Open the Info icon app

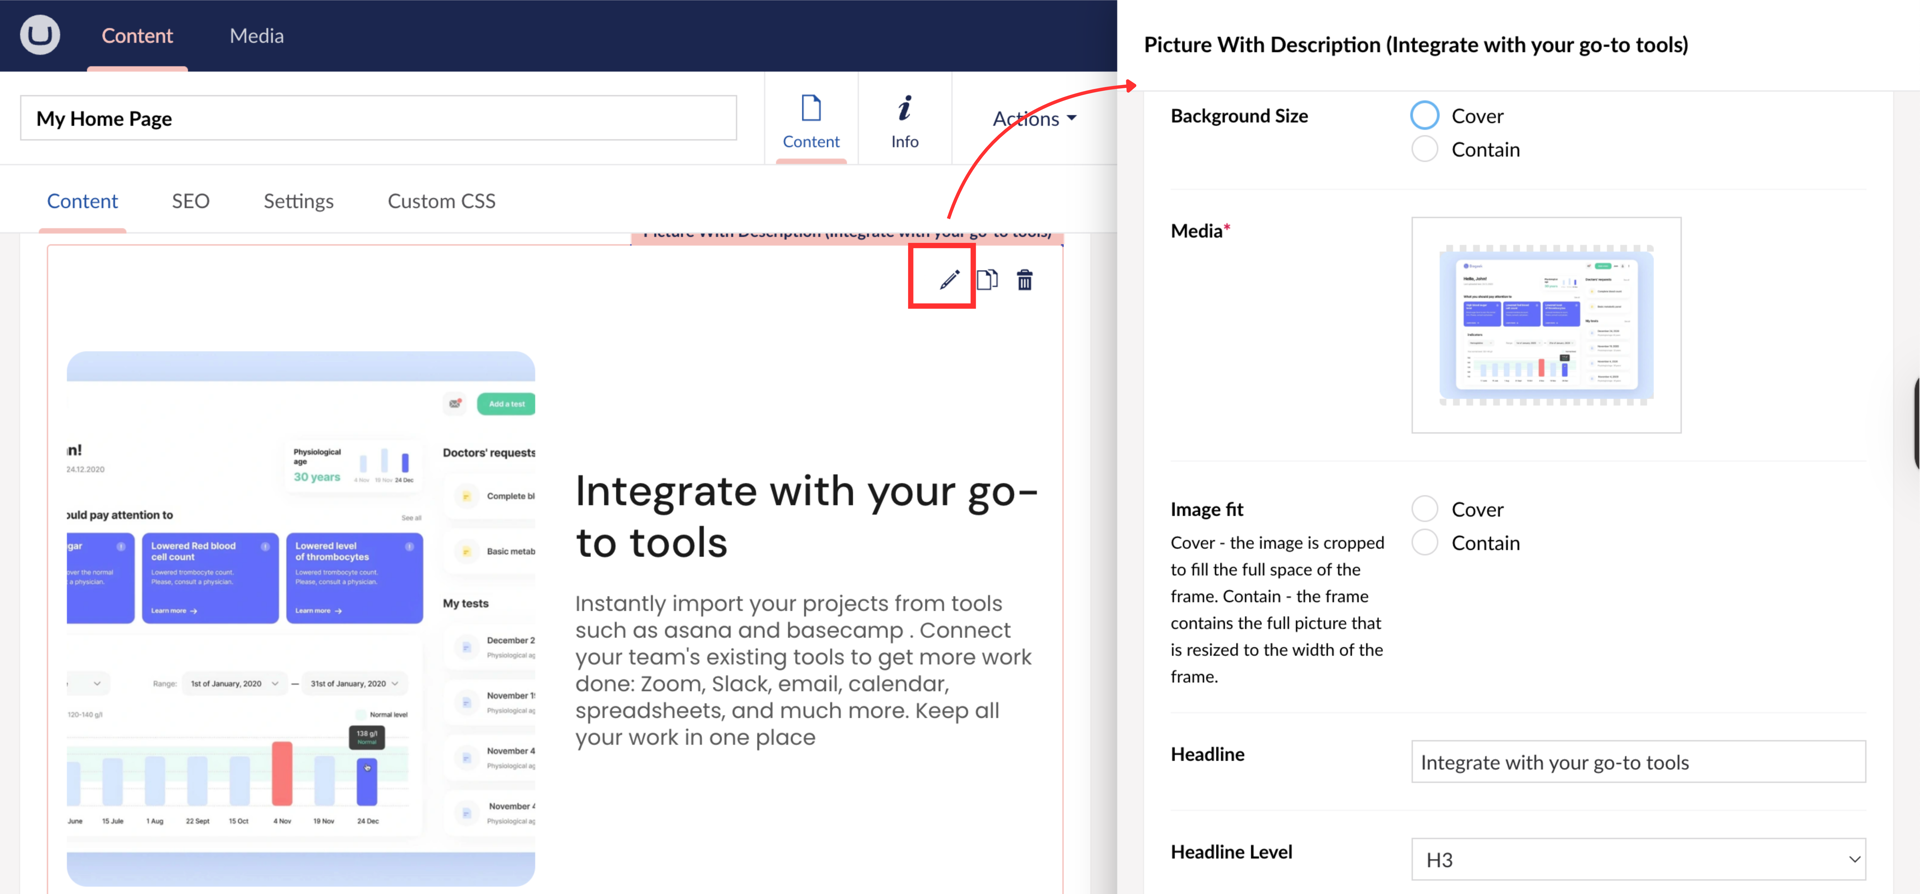(904, 120)
